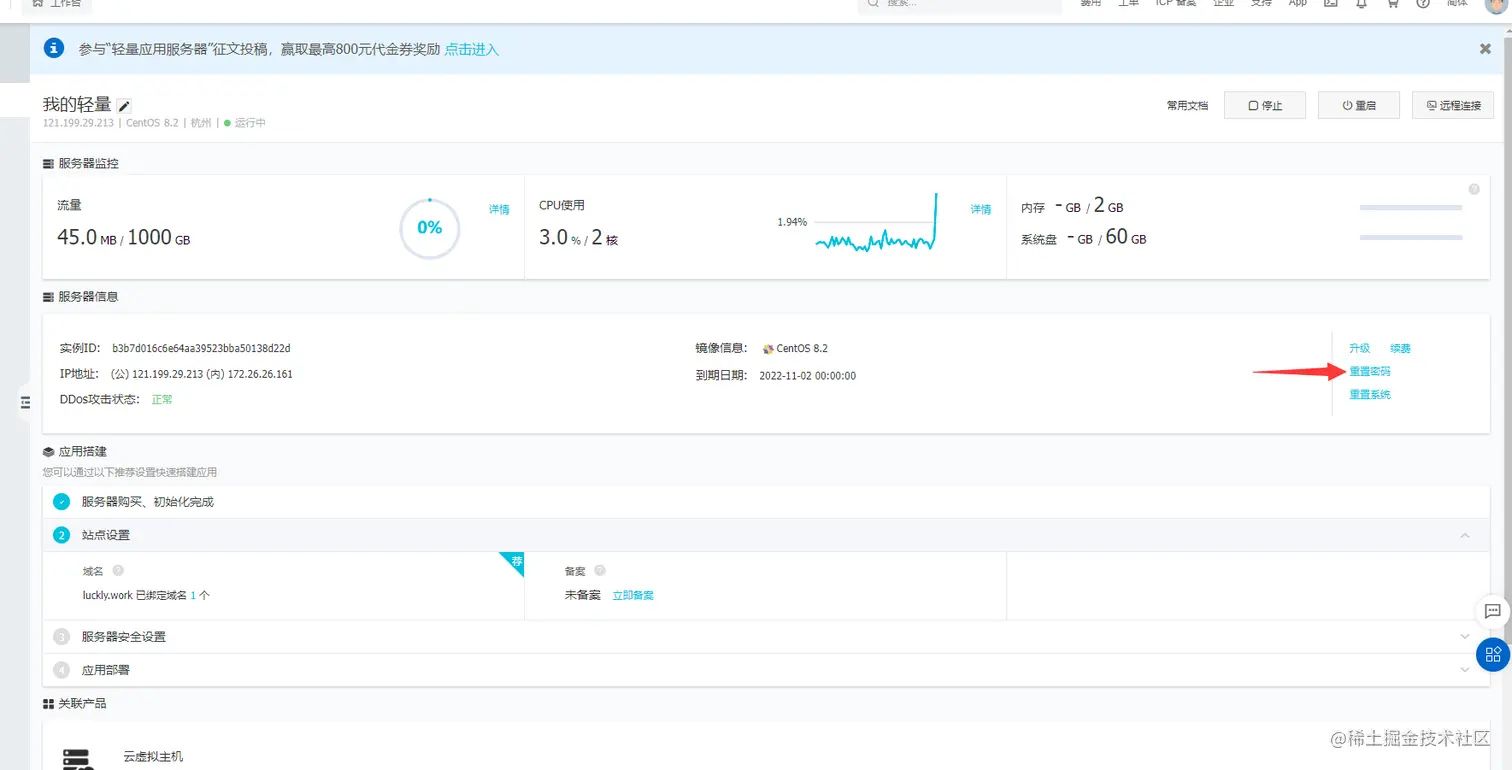Close the blue promotion banner
The height and width of the screenshot is (770, 1512).
1485,48
